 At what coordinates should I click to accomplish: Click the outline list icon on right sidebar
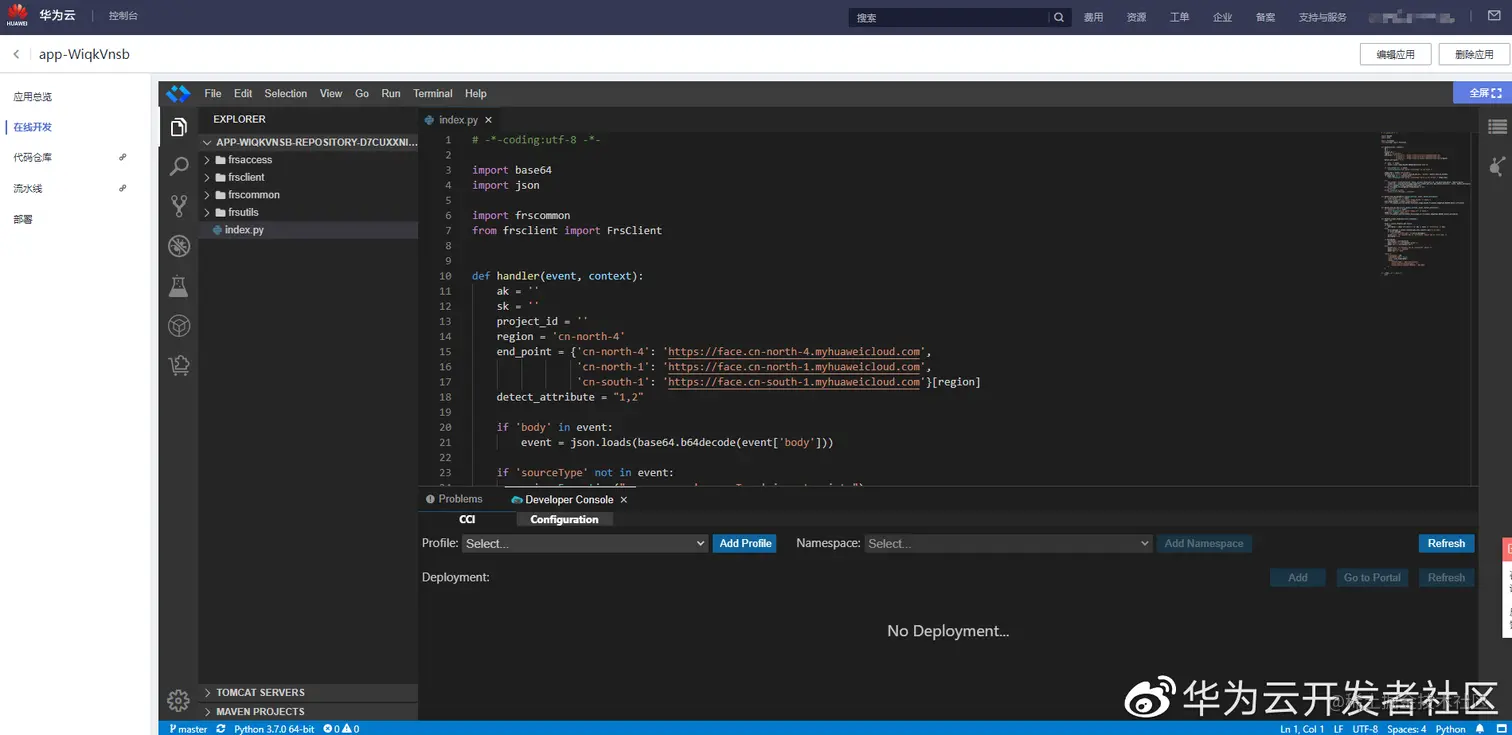[1497, 127]
